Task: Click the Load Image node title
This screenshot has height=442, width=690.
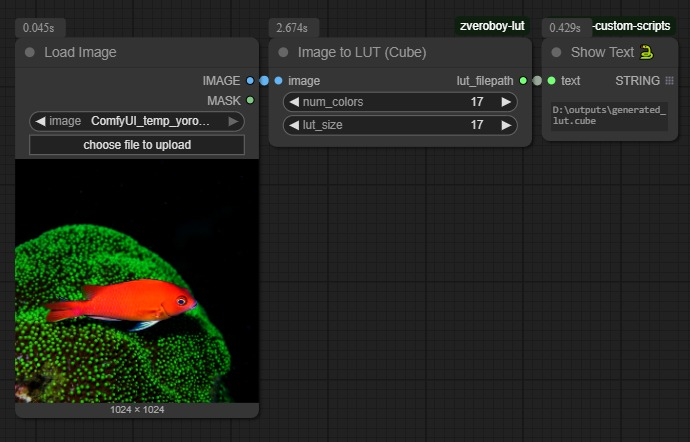Action: (x=80, y=52)
